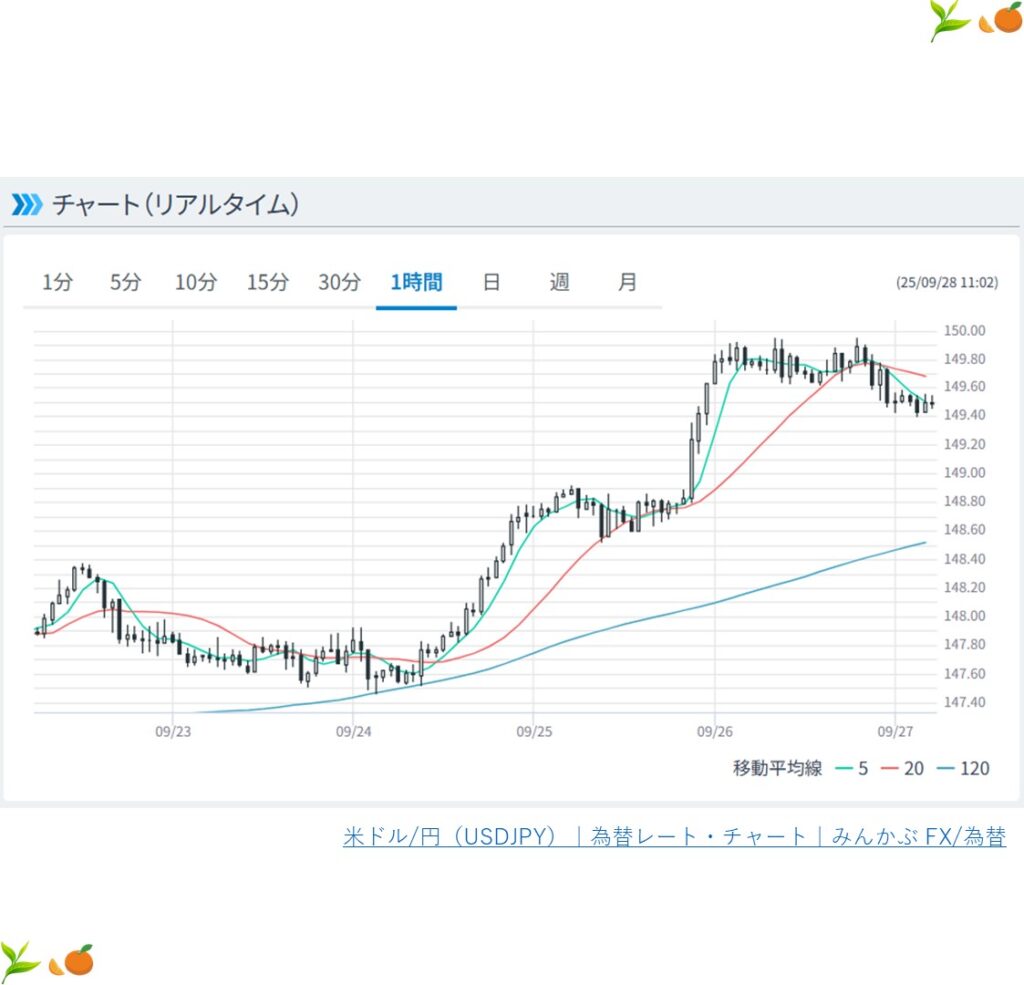The width and height of the screenshot is (1024, 985).
Task: Open the monthly 月 chart tab
Action: 627,282
